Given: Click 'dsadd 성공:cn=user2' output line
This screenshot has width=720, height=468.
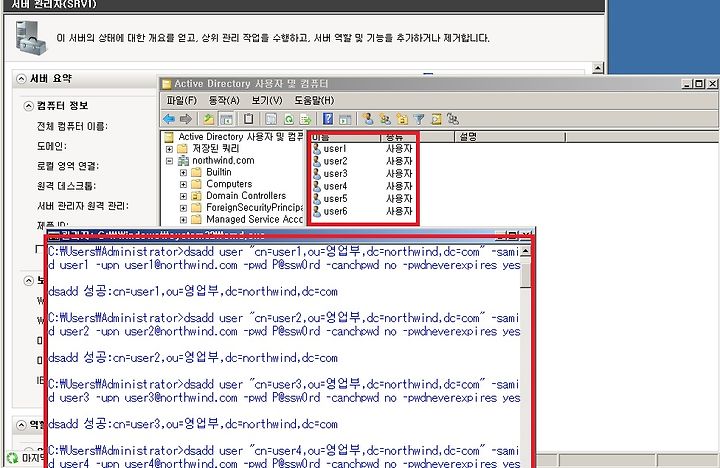Looking at the screenshot, I should [x=193, y=357].
